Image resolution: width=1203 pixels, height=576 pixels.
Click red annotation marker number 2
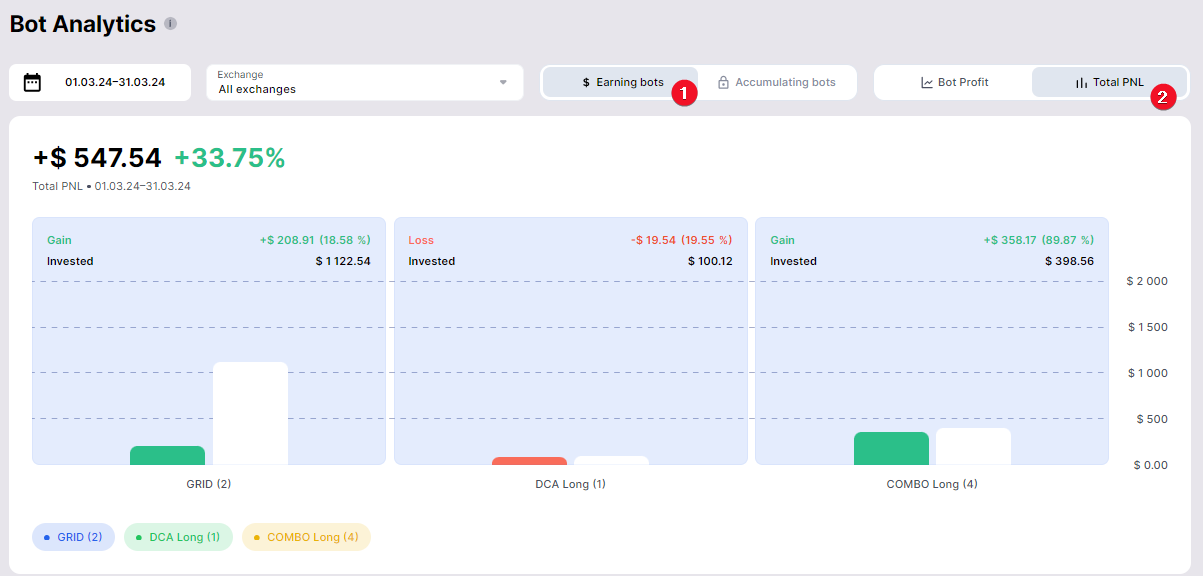click(x=1162, y=97)
